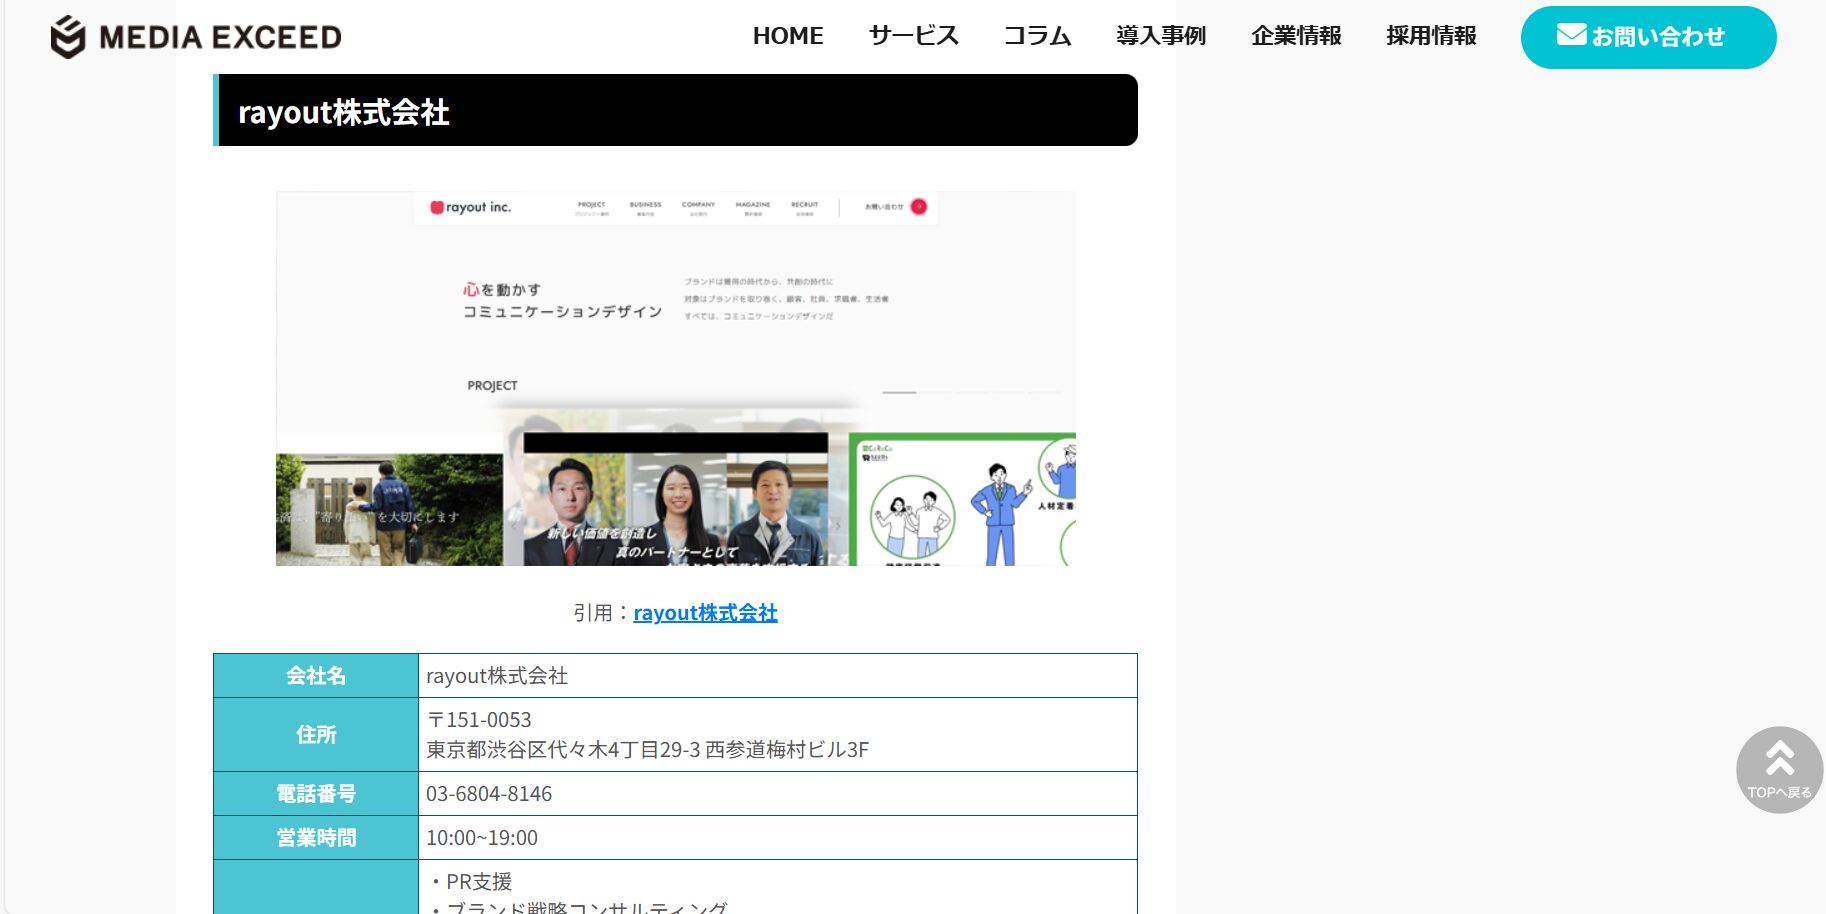Open the rayout inc. website screenshot

[676, 379]
